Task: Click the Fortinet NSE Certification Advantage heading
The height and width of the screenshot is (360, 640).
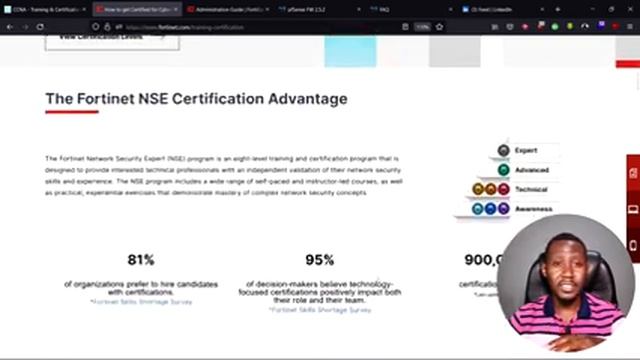Action: click(196, 99)
